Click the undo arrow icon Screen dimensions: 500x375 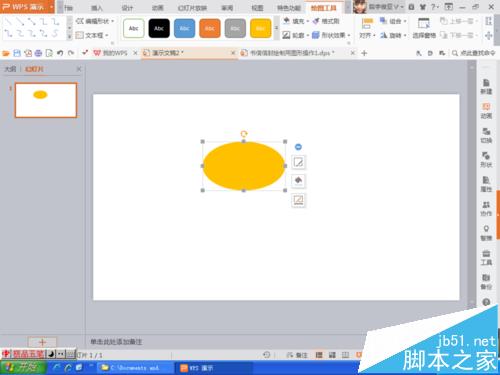pos(60,53)
